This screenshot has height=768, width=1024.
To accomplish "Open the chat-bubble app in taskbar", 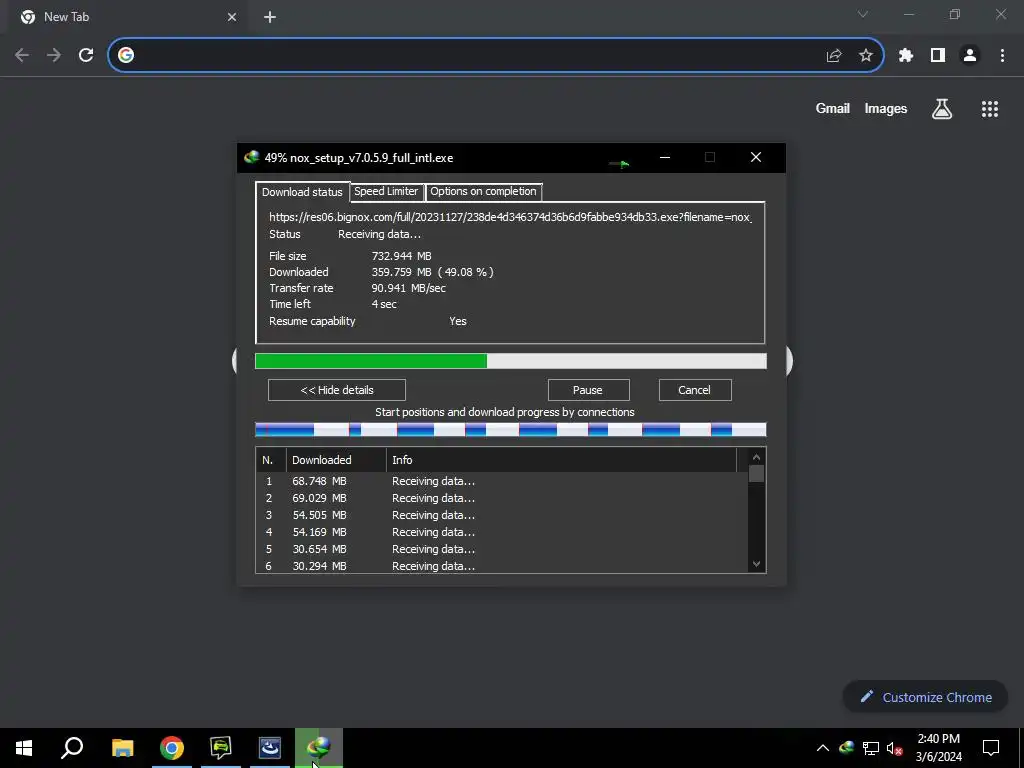I will 221,748.
